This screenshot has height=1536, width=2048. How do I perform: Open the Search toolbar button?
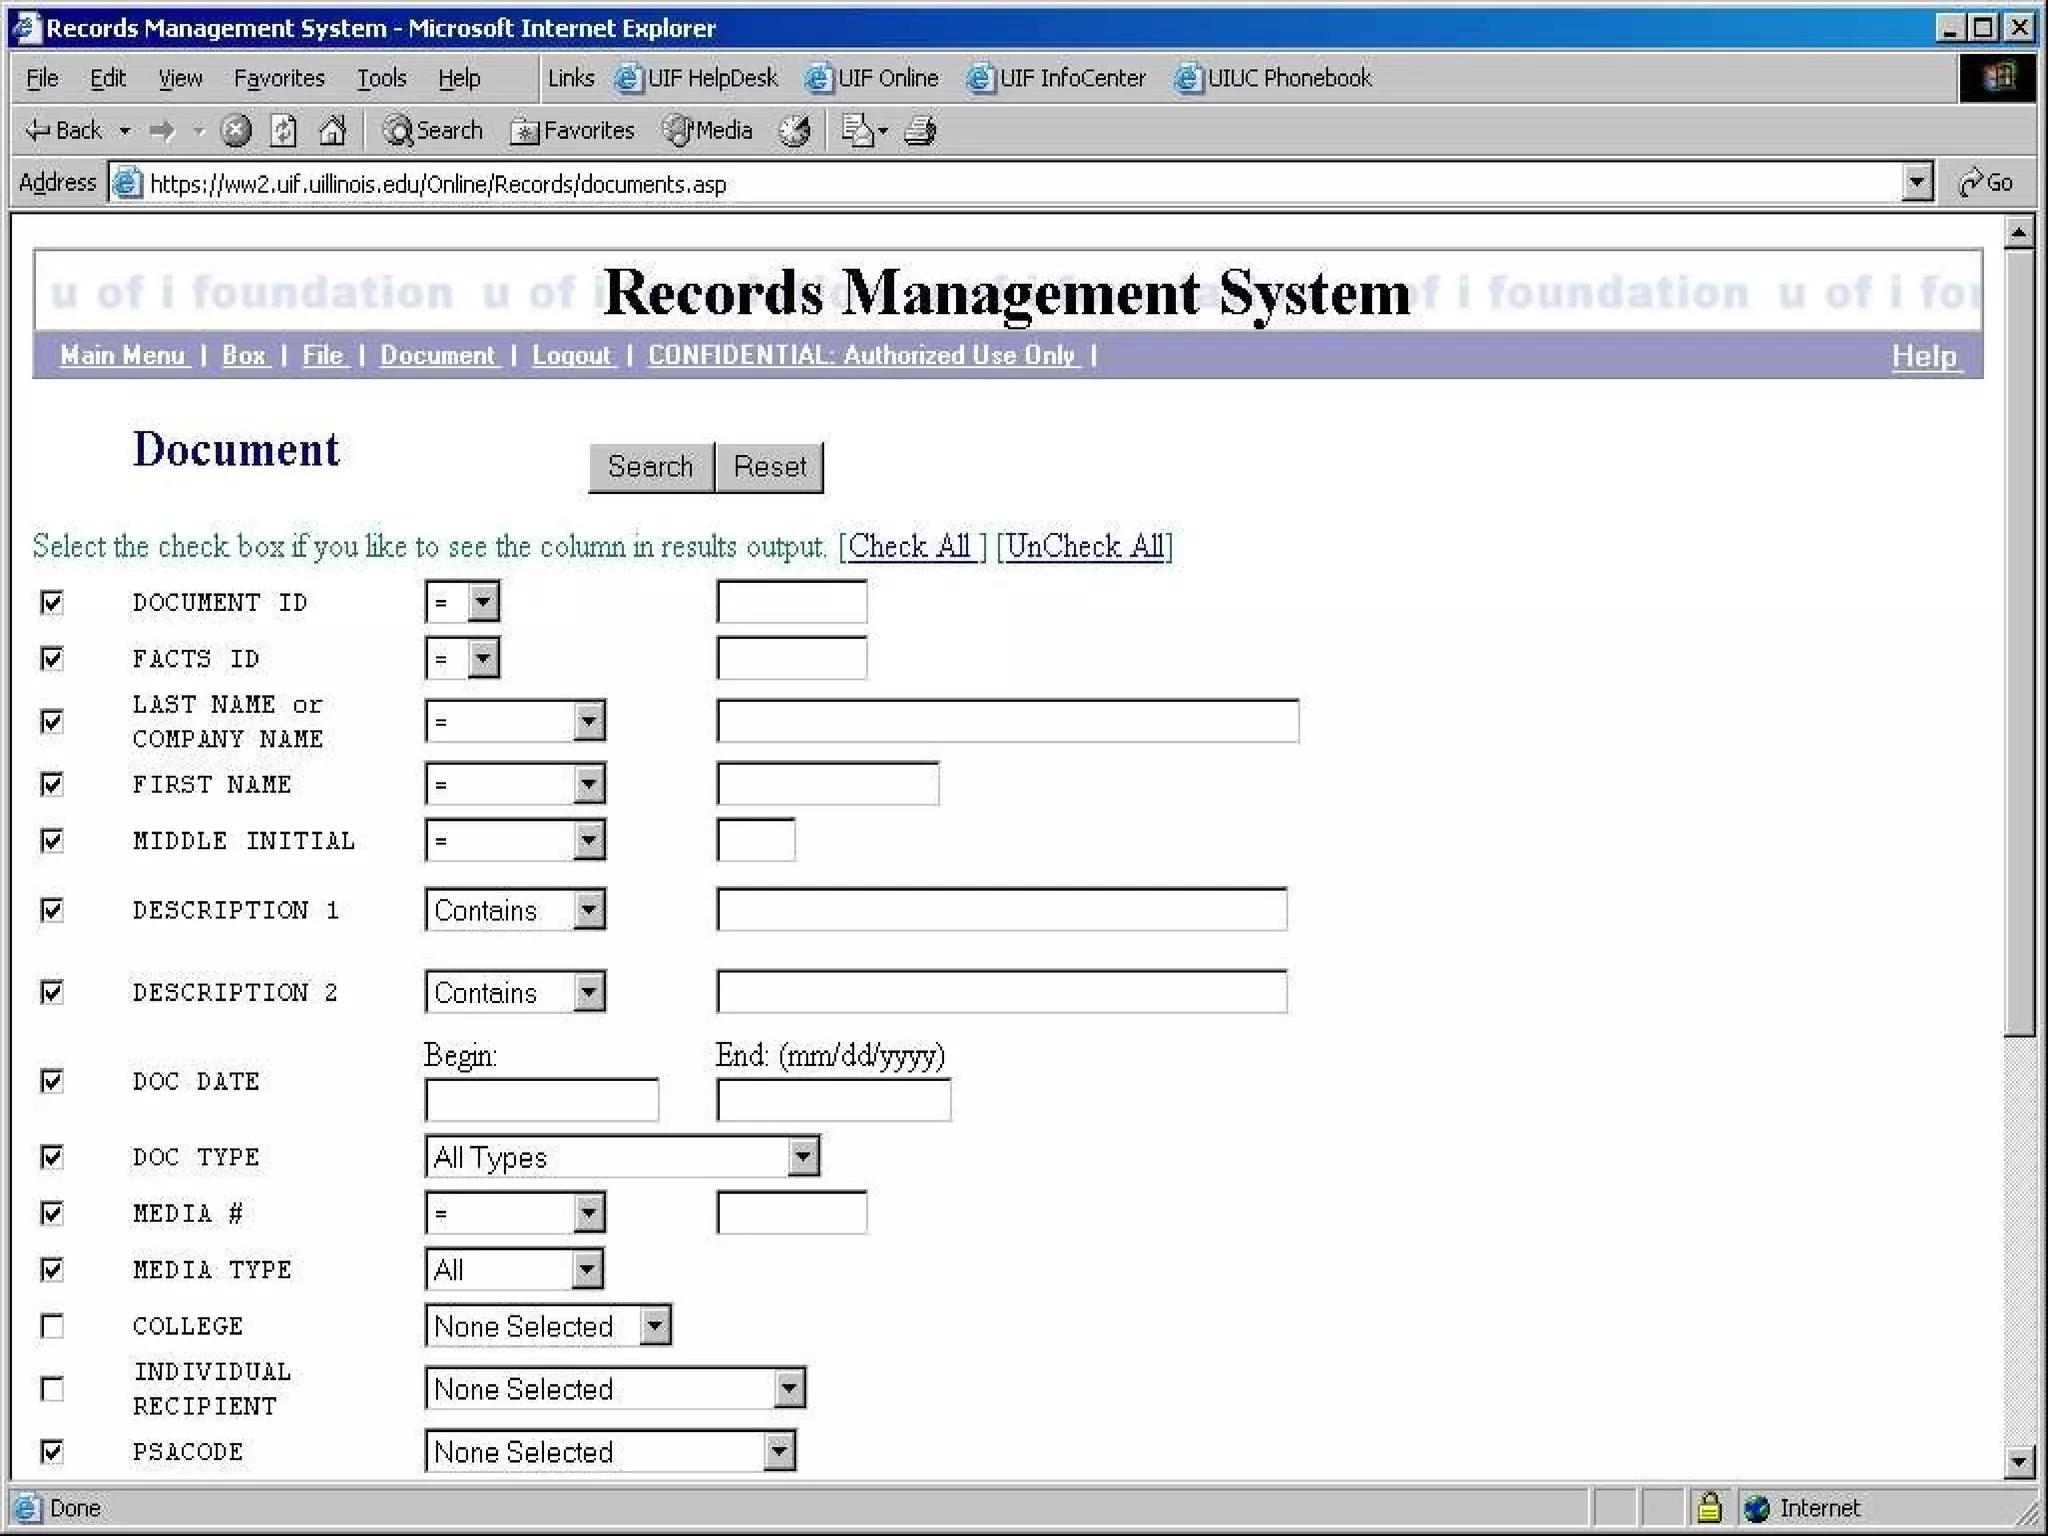[433, 131]
